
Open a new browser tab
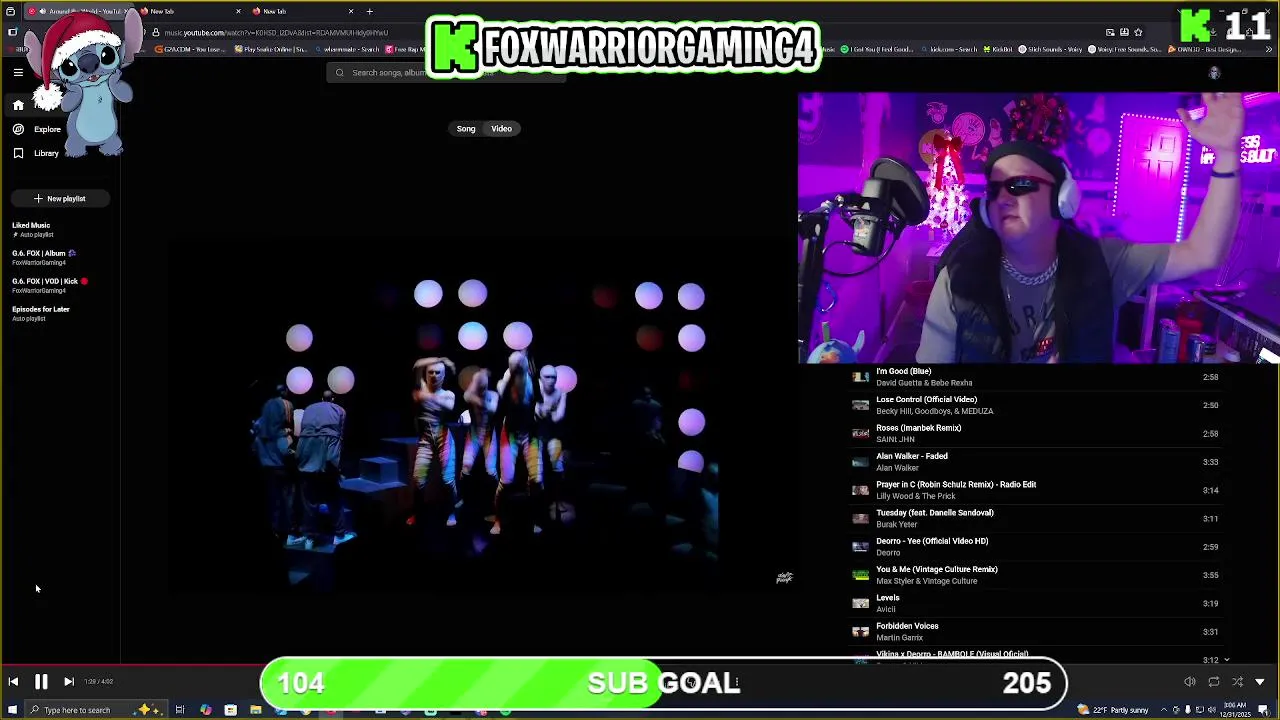369,11
